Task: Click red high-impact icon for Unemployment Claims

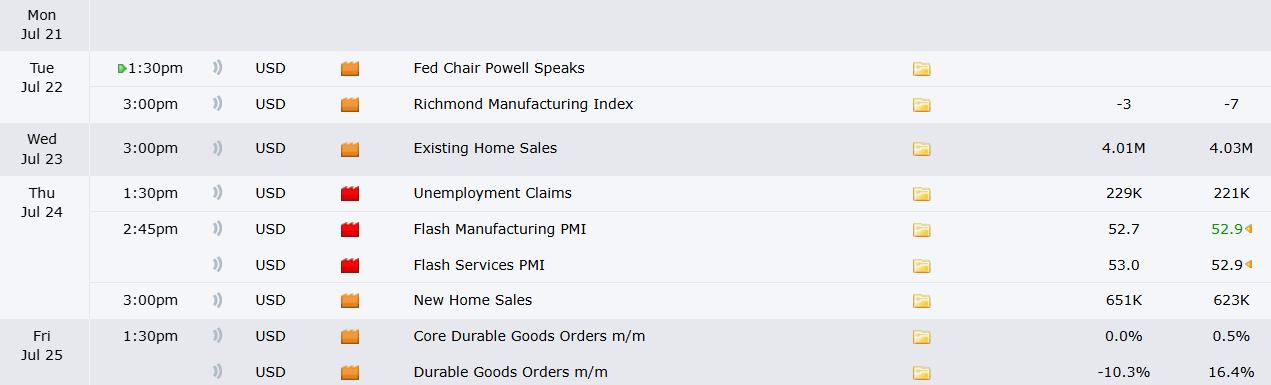Action: pyautogui.click(x=350, y=193)
